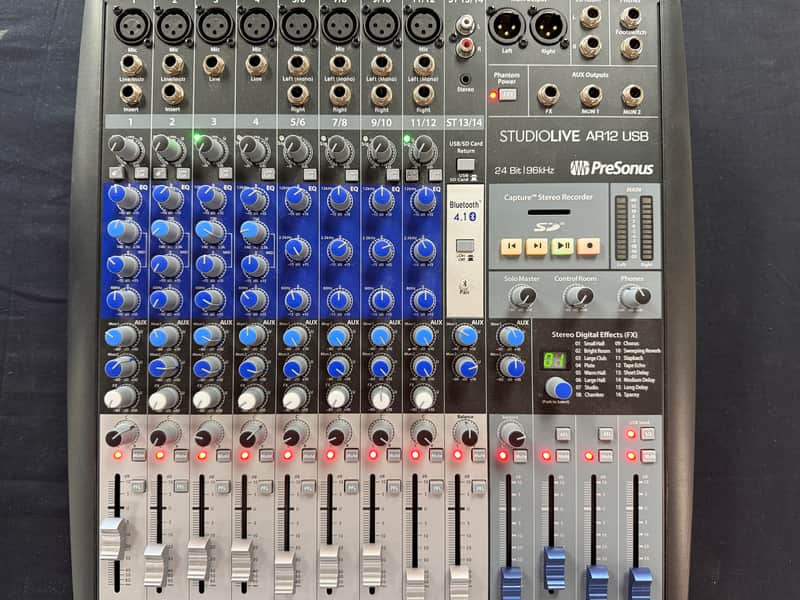Turn channel 4 low EQ knob
The height and width of the screenshot is (600, 800).
(x=253, y=299)
